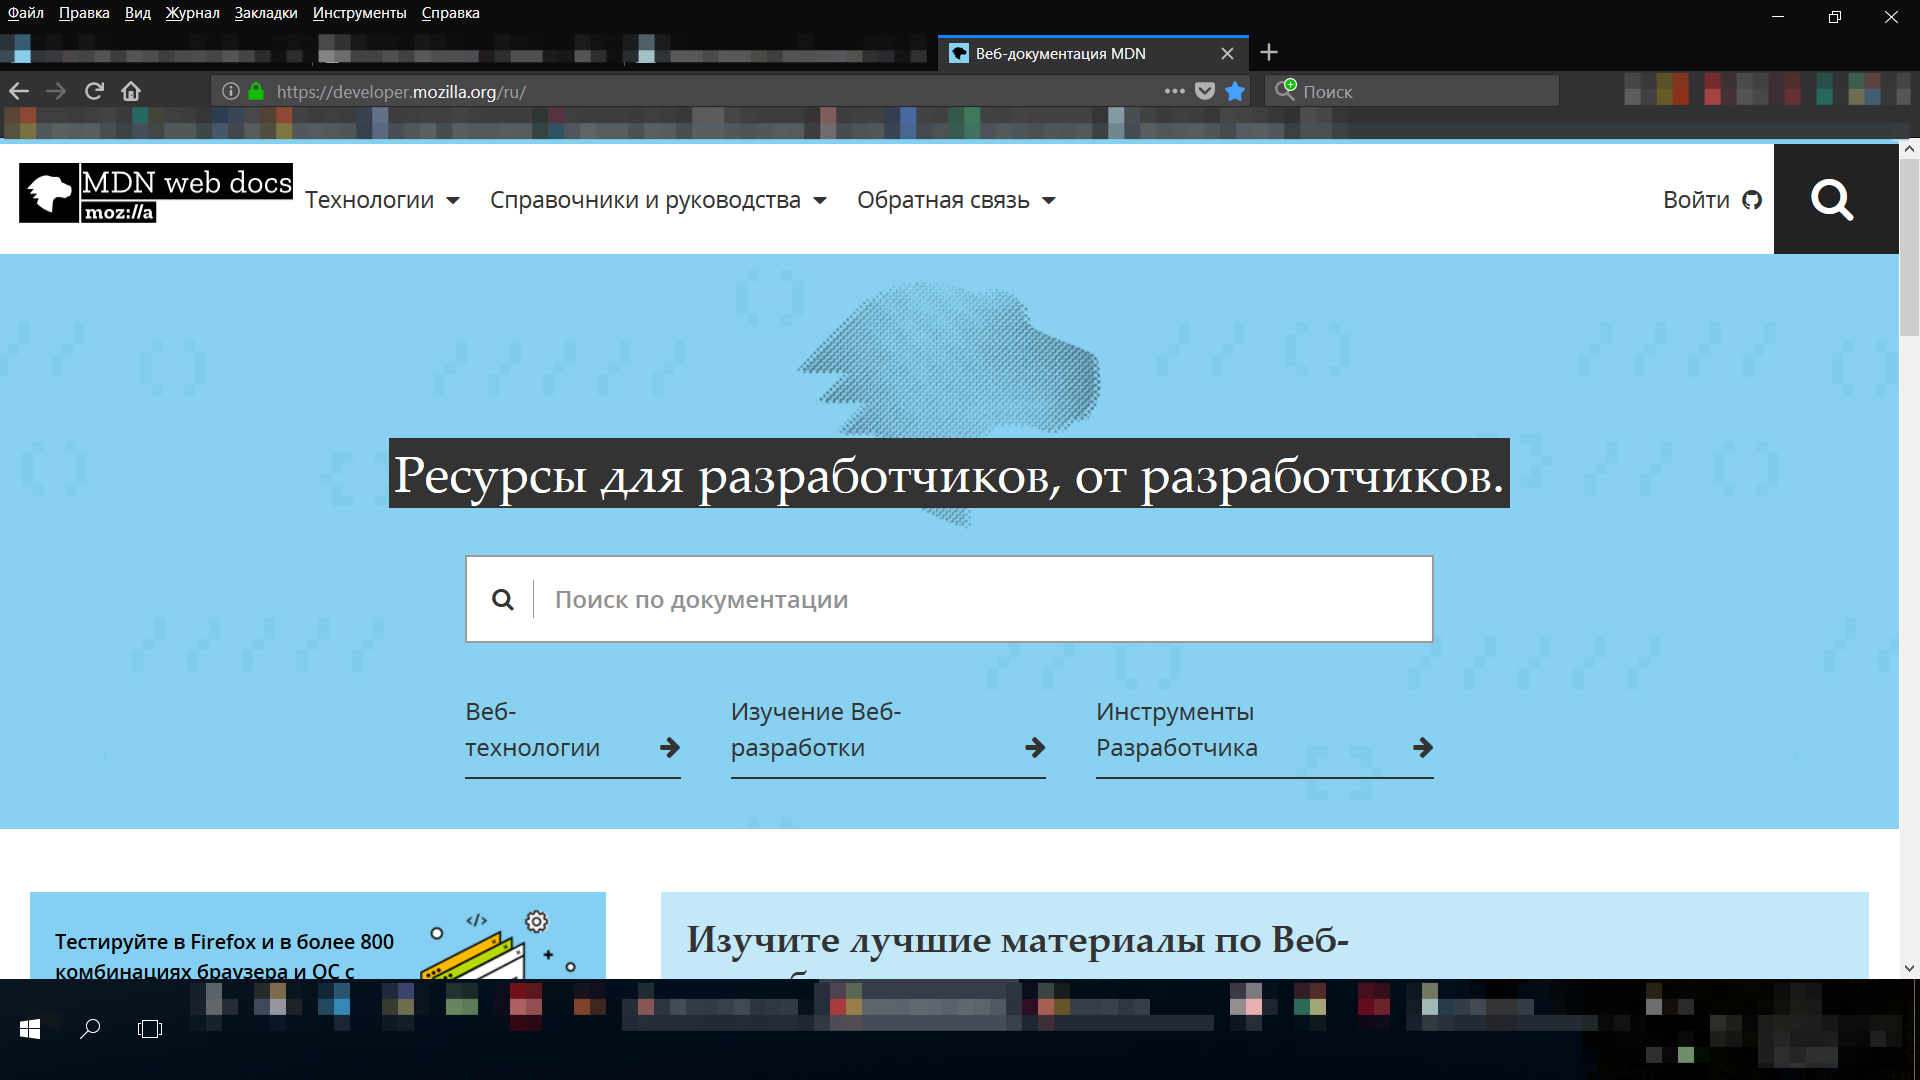Navigate back using the arrow icon

19,90
